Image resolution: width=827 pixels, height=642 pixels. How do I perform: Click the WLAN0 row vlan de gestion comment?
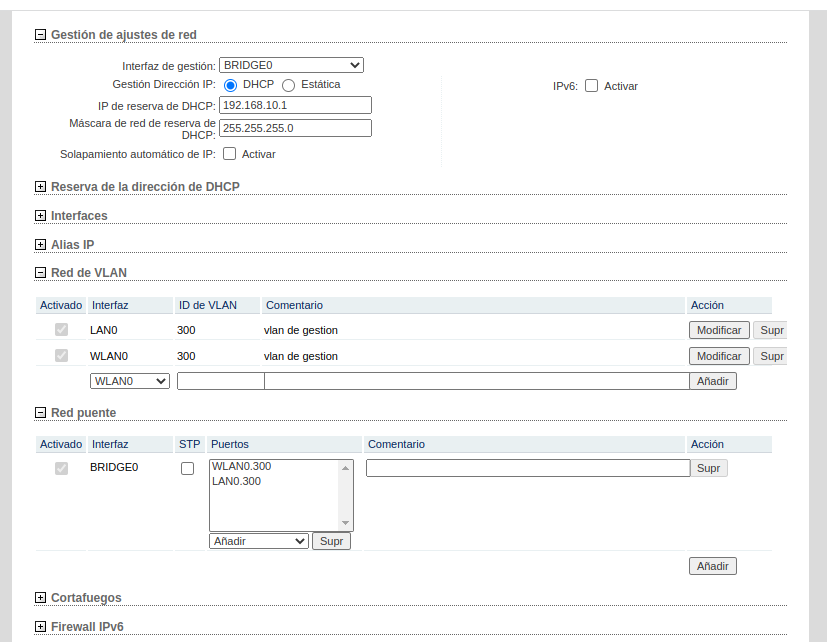coord(301,356)
